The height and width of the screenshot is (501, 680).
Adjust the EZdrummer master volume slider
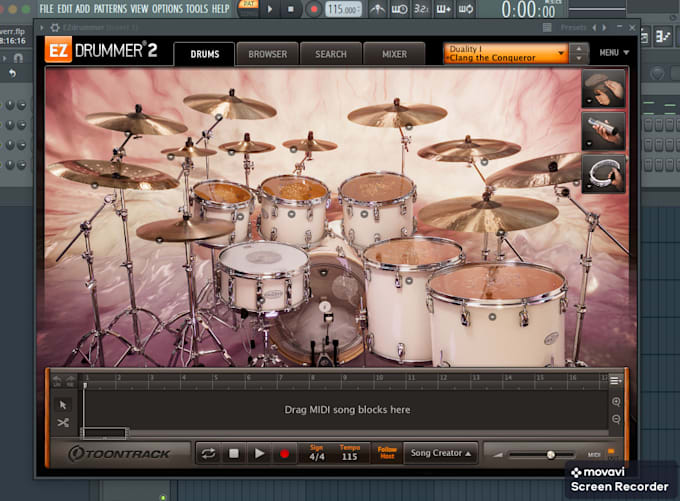[542, 455]
